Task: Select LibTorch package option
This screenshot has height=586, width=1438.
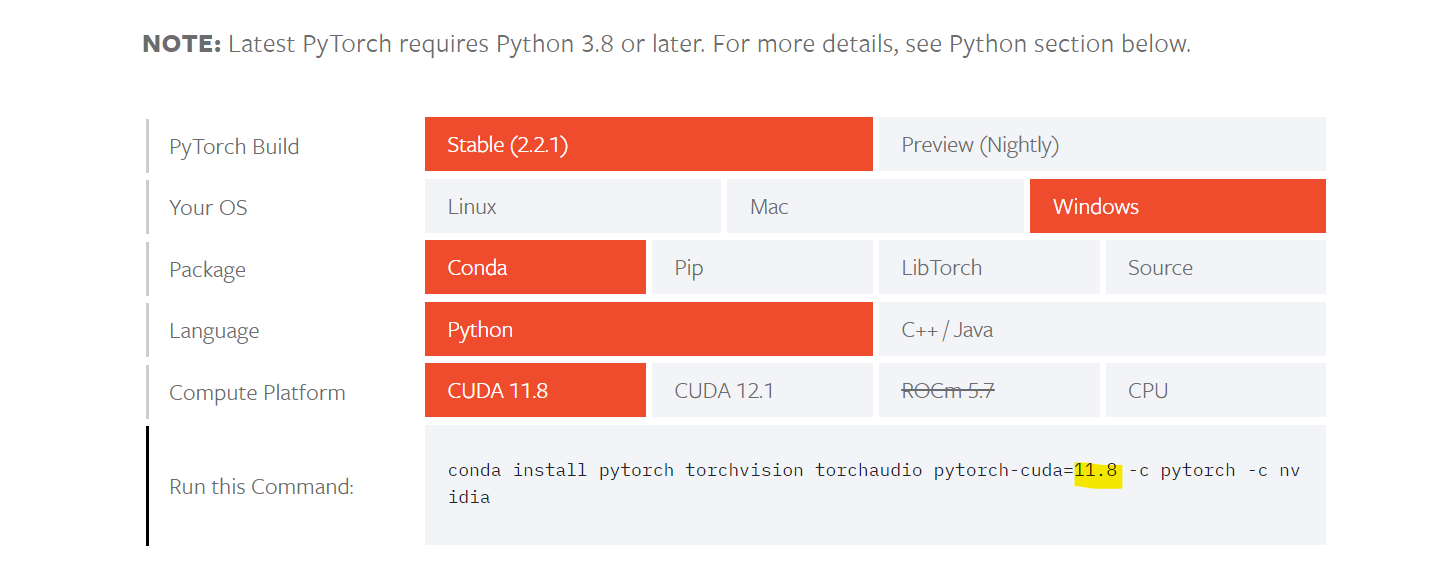Action: 989,267
